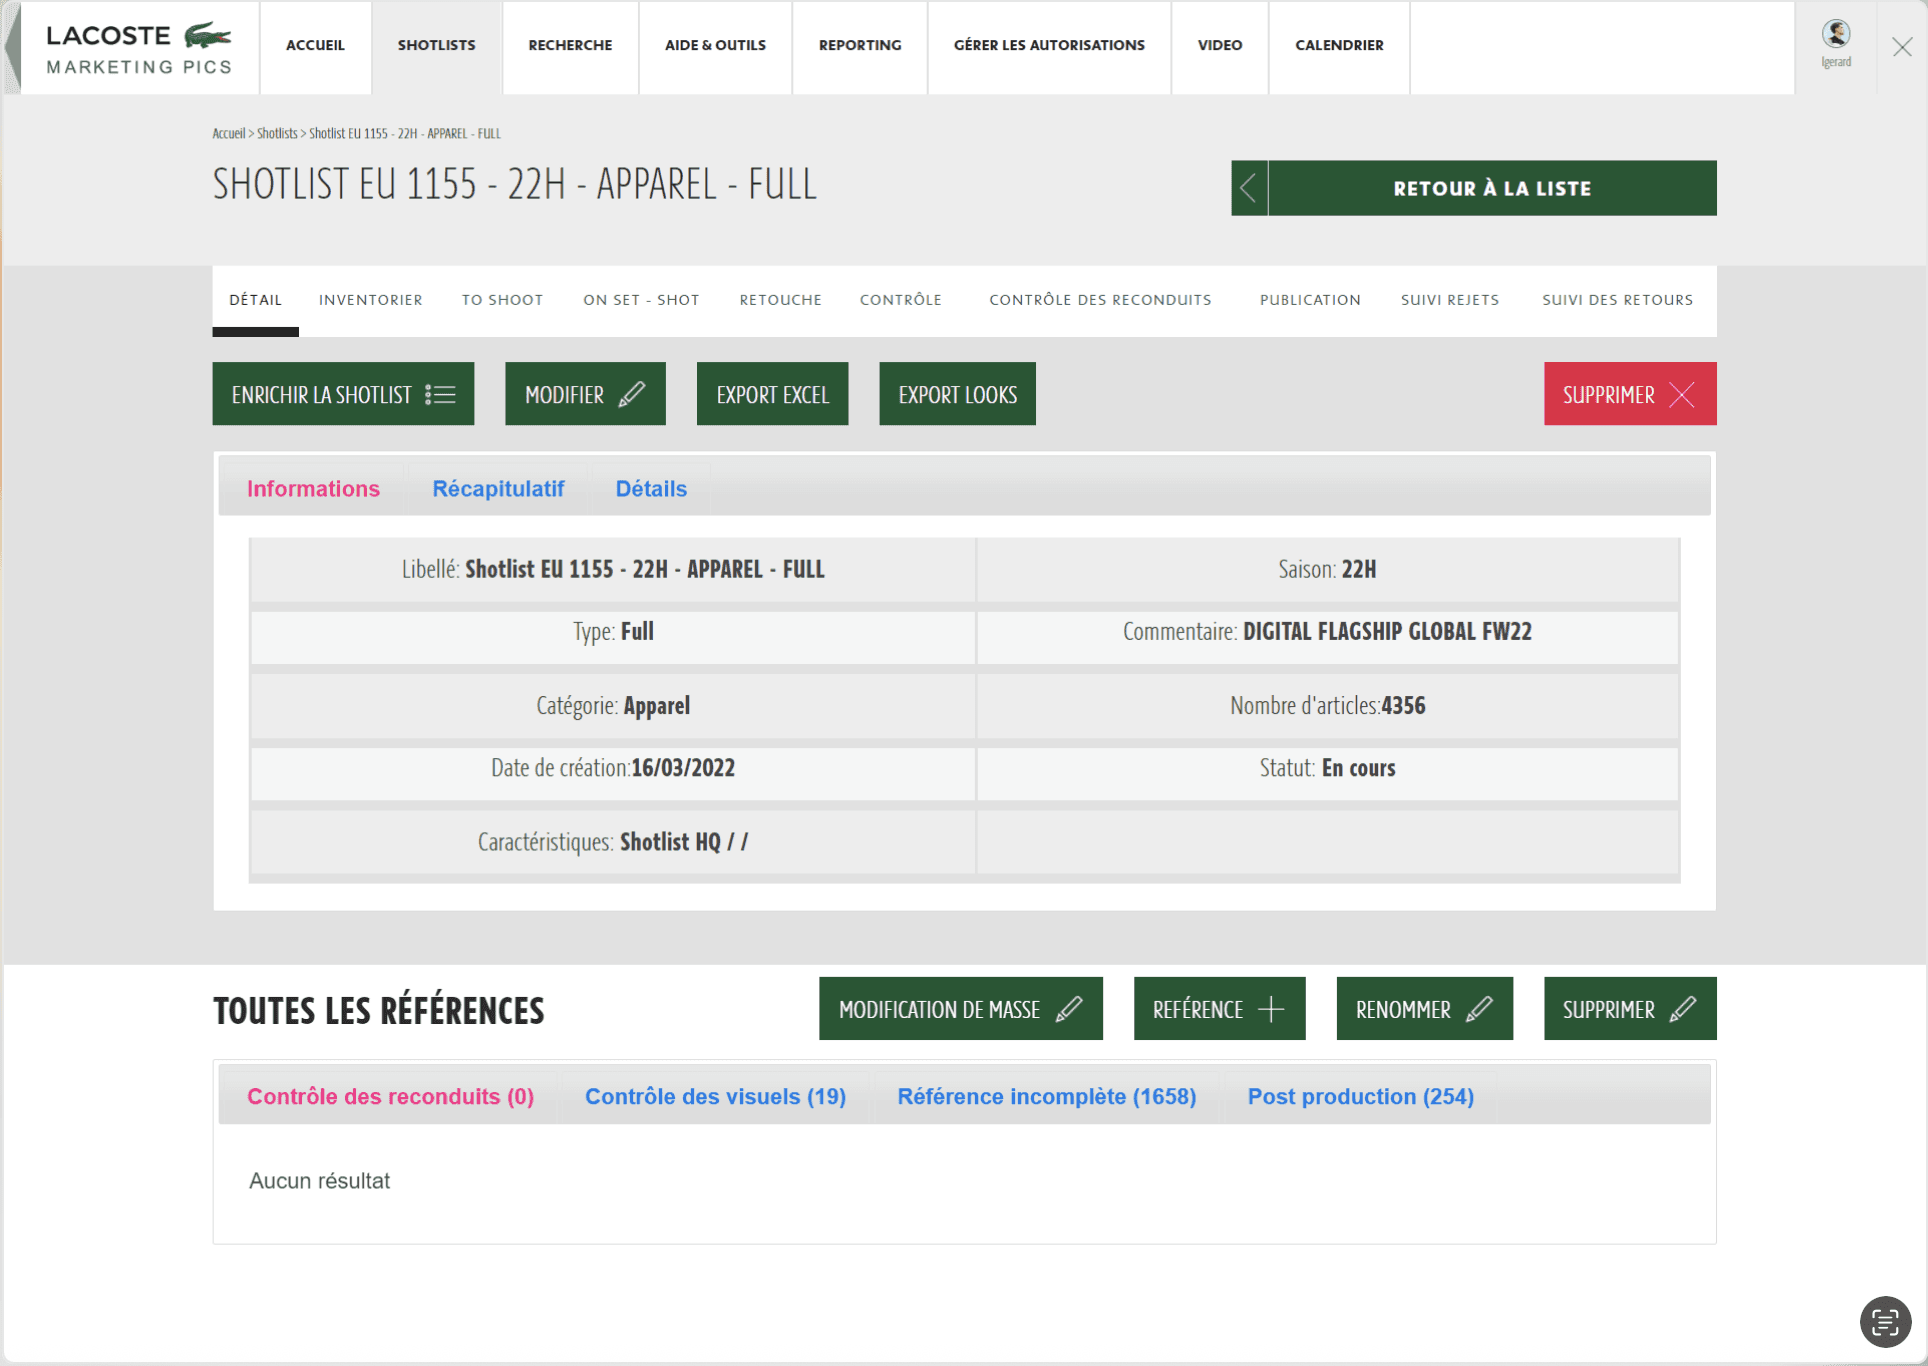This screenshot has width=1928, height=1366.
Task: Select the Contrôle des visuels (19) tab
Action: click(x=715, y=1097)
